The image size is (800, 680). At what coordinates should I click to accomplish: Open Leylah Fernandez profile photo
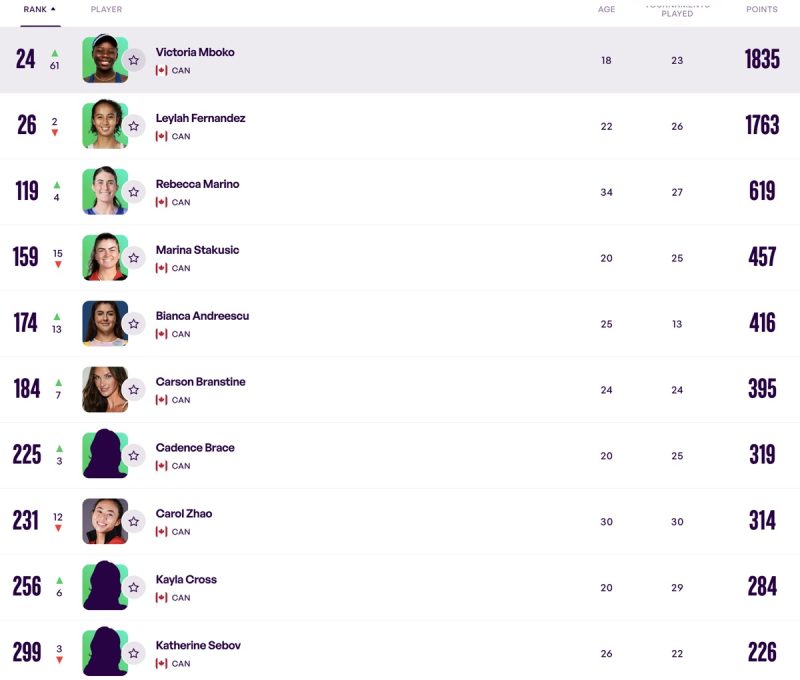coord(105,125)
